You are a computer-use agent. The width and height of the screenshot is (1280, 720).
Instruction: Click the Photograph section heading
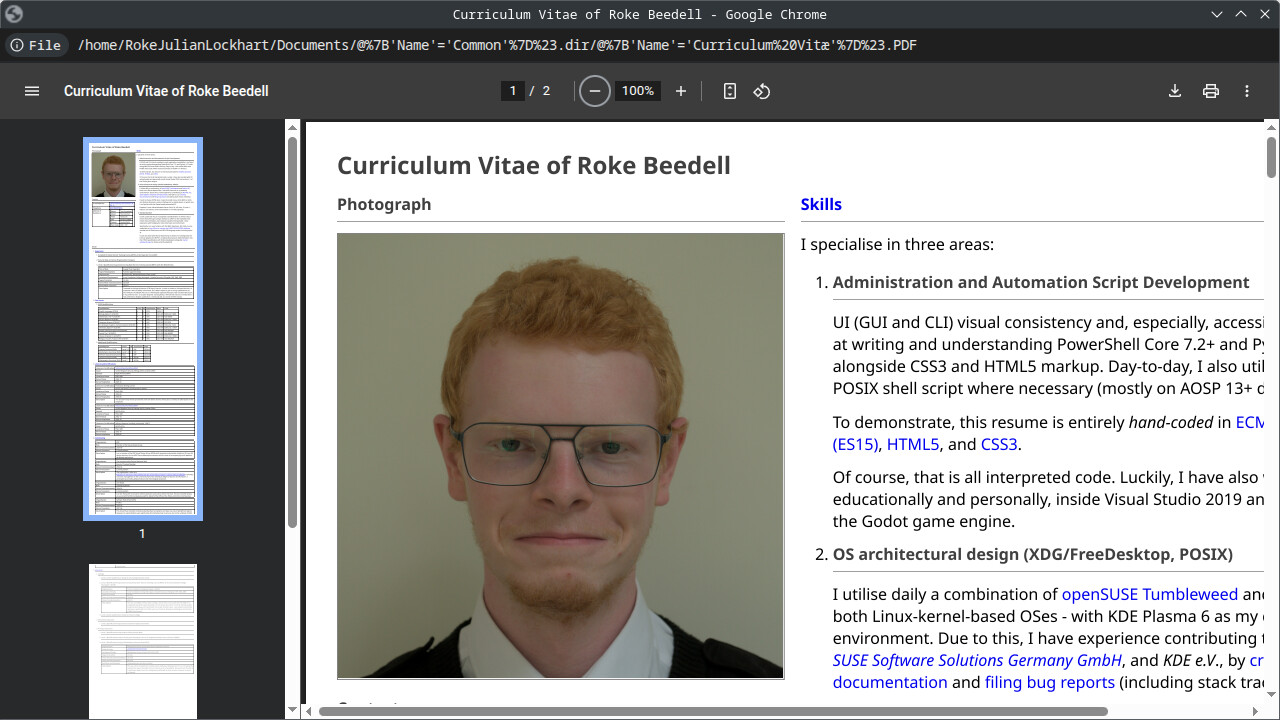tap(384, 204)
